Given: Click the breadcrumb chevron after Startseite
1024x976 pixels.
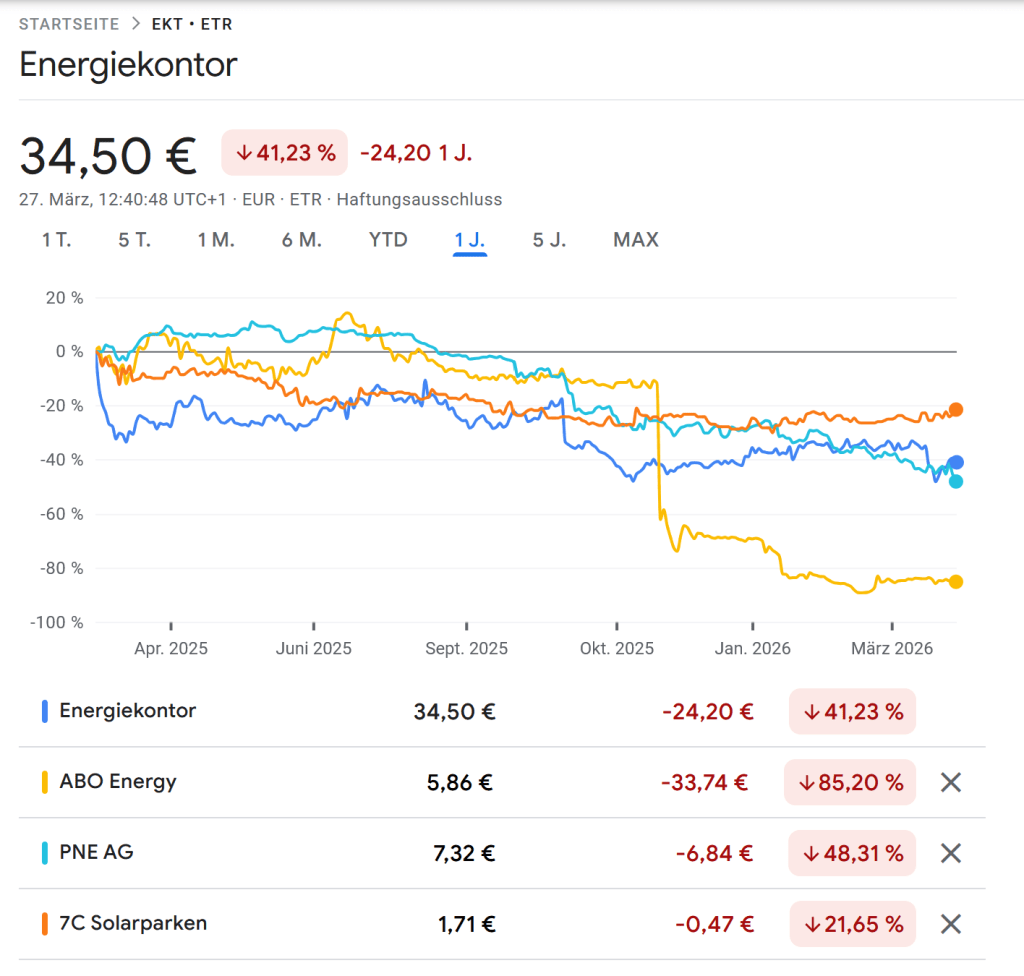Looking at the screenshot, I should tap(136, 24).
